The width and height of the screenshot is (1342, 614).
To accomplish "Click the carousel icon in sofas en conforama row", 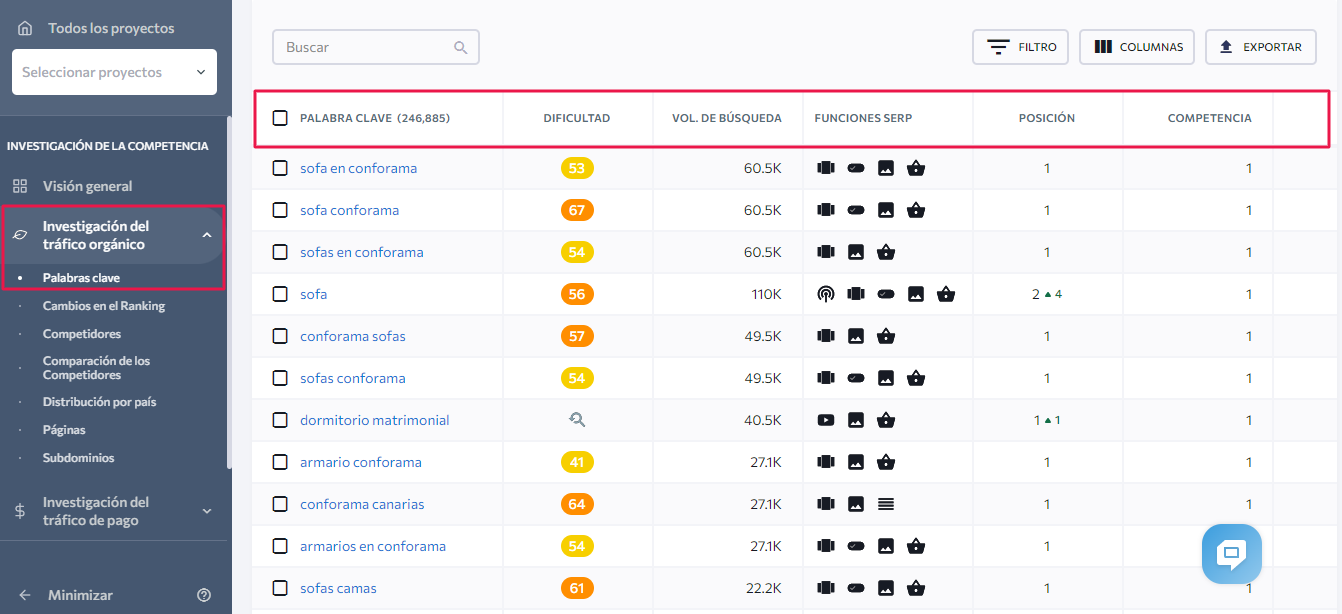I will [825, 252].
